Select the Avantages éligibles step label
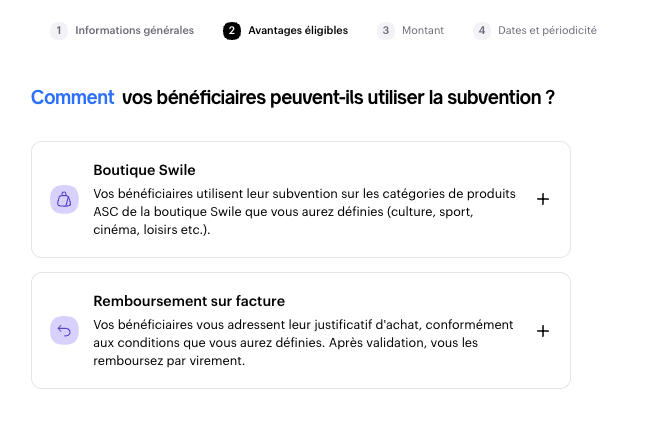 (x=298, y=30)
